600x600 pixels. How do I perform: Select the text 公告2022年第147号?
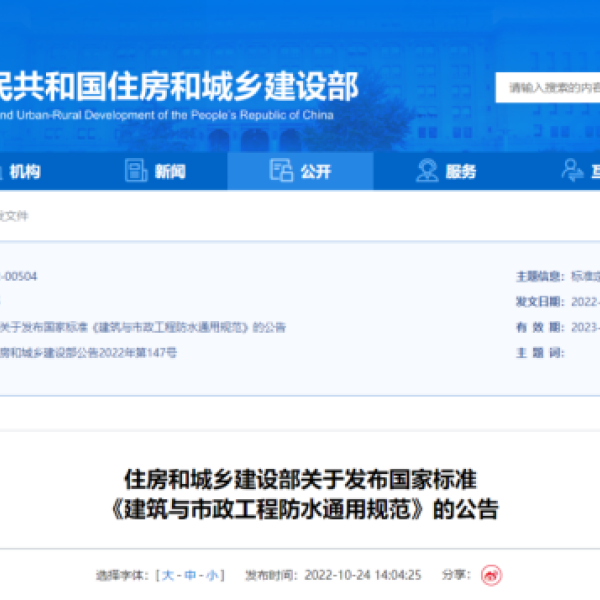[127, 353]
